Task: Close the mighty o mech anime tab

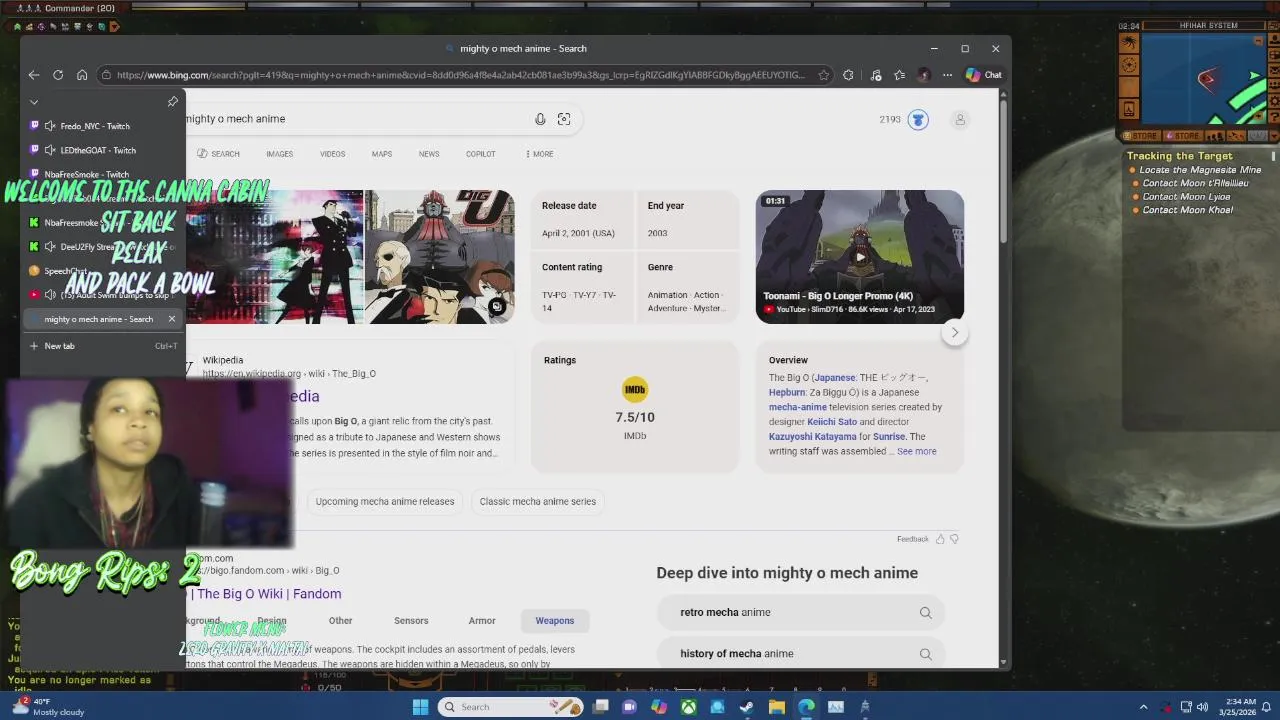Action: 171,319
